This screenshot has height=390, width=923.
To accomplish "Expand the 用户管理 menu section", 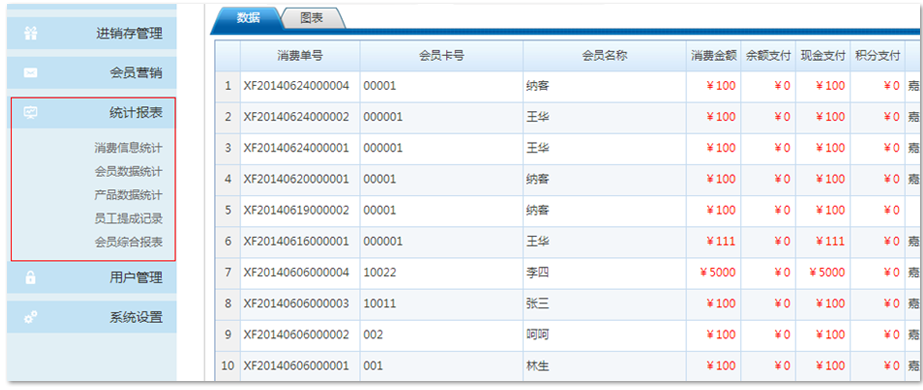I will click(92, 277).
